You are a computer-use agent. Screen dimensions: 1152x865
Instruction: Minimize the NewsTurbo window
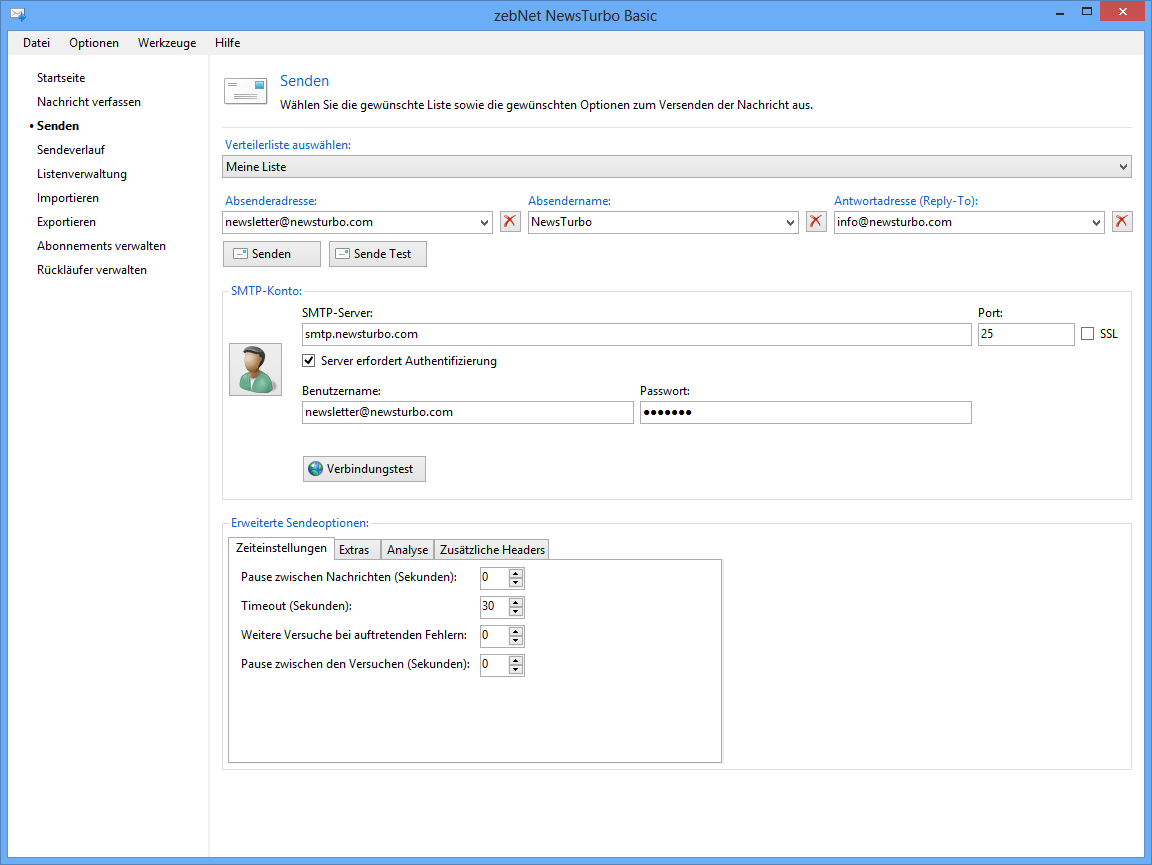[x=1059, y=12]
